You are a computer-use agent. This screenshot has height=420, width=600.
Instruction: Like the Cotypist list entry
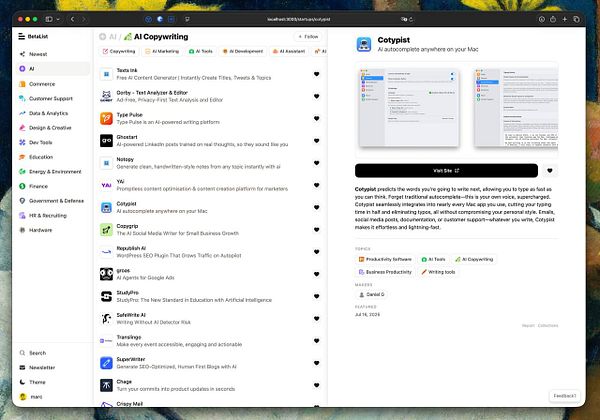(316, 207)
